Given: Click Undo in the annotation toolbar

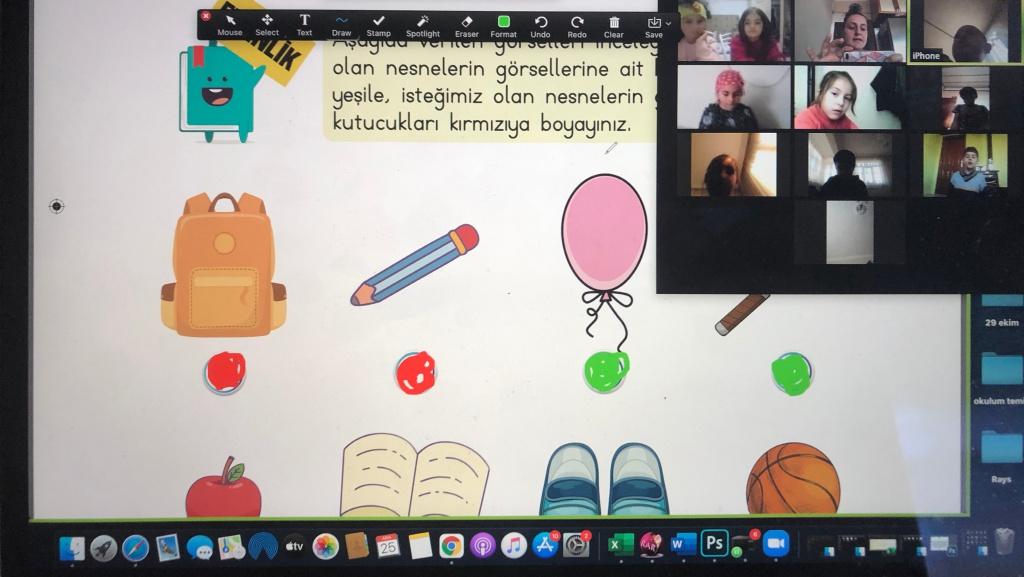Looking at the screenshot, I should click(540, 24).
